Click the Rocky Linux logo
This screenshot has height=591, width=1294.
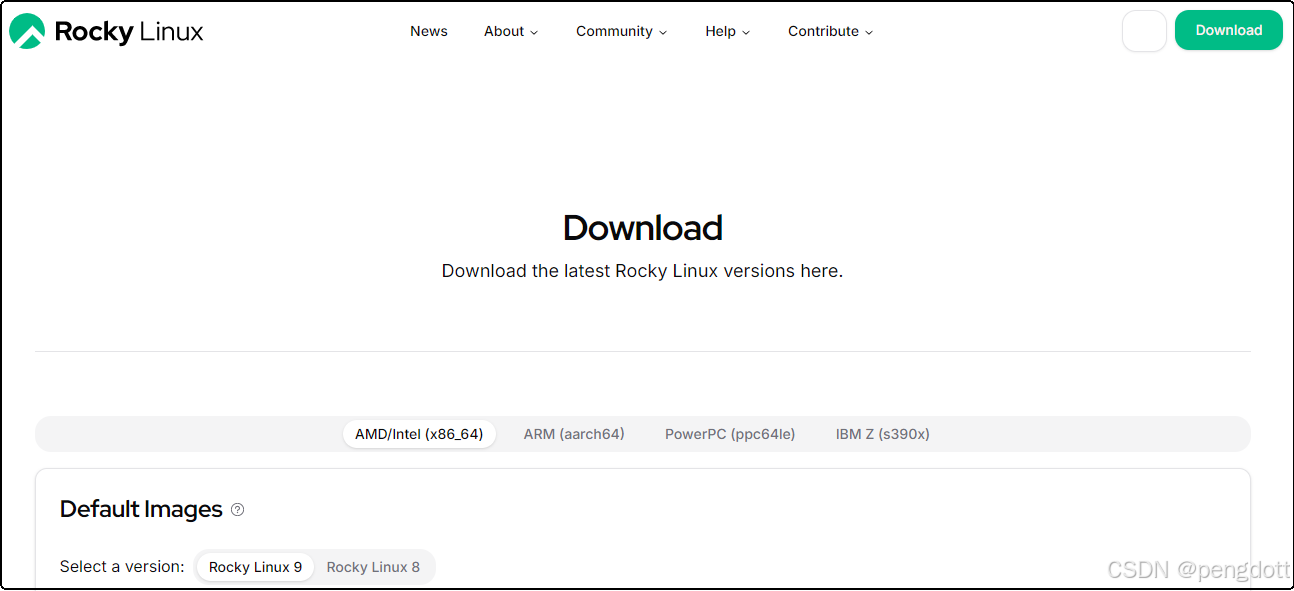pyautogui.click(x=106, y=31)
